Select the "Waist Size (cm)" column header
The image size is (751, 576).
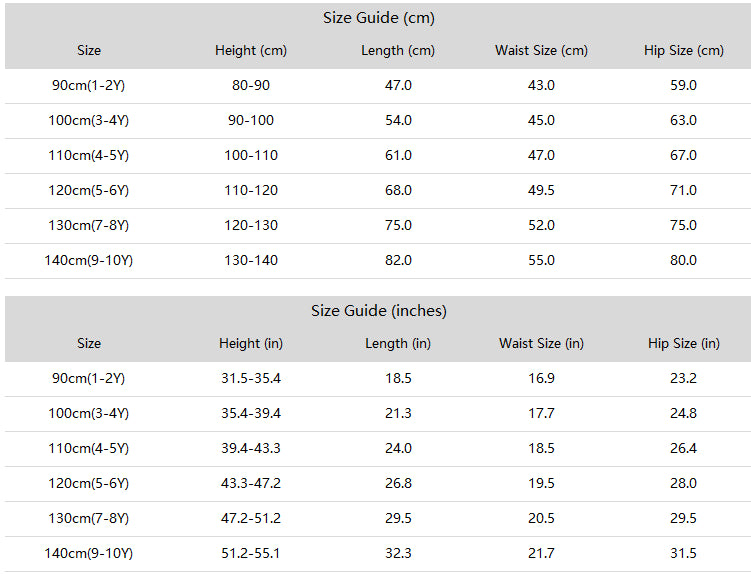click(x=541, y=51)
